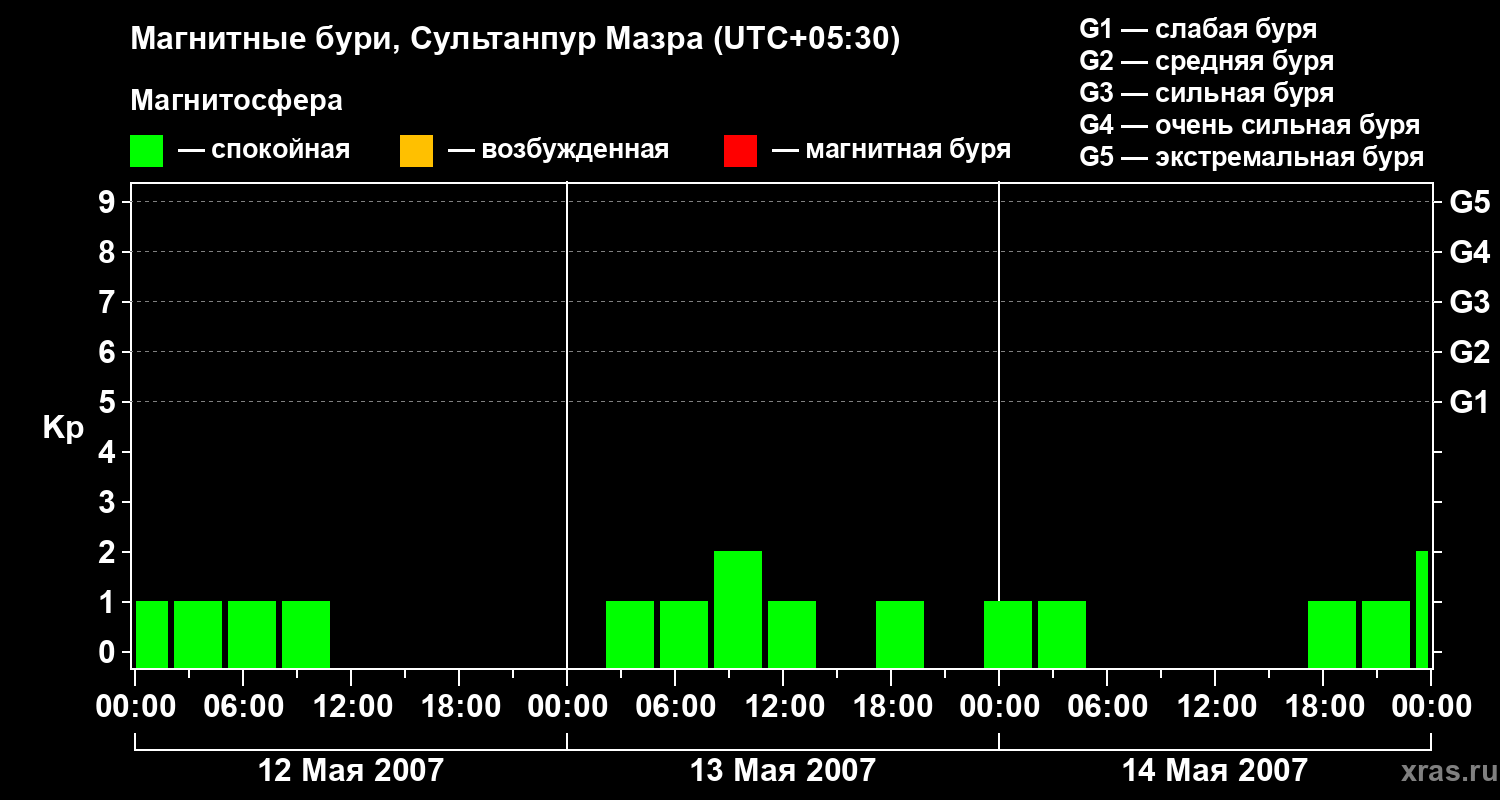Click the orange возбужденная legend swatch
1500x800 pixels.
(416, 151)
